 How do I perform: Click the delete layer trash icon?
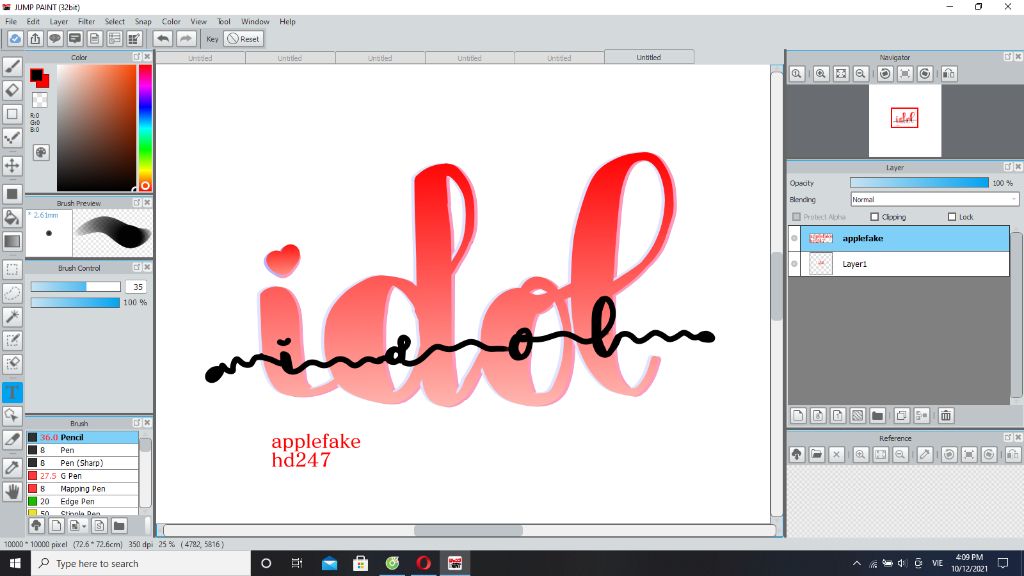946,415
